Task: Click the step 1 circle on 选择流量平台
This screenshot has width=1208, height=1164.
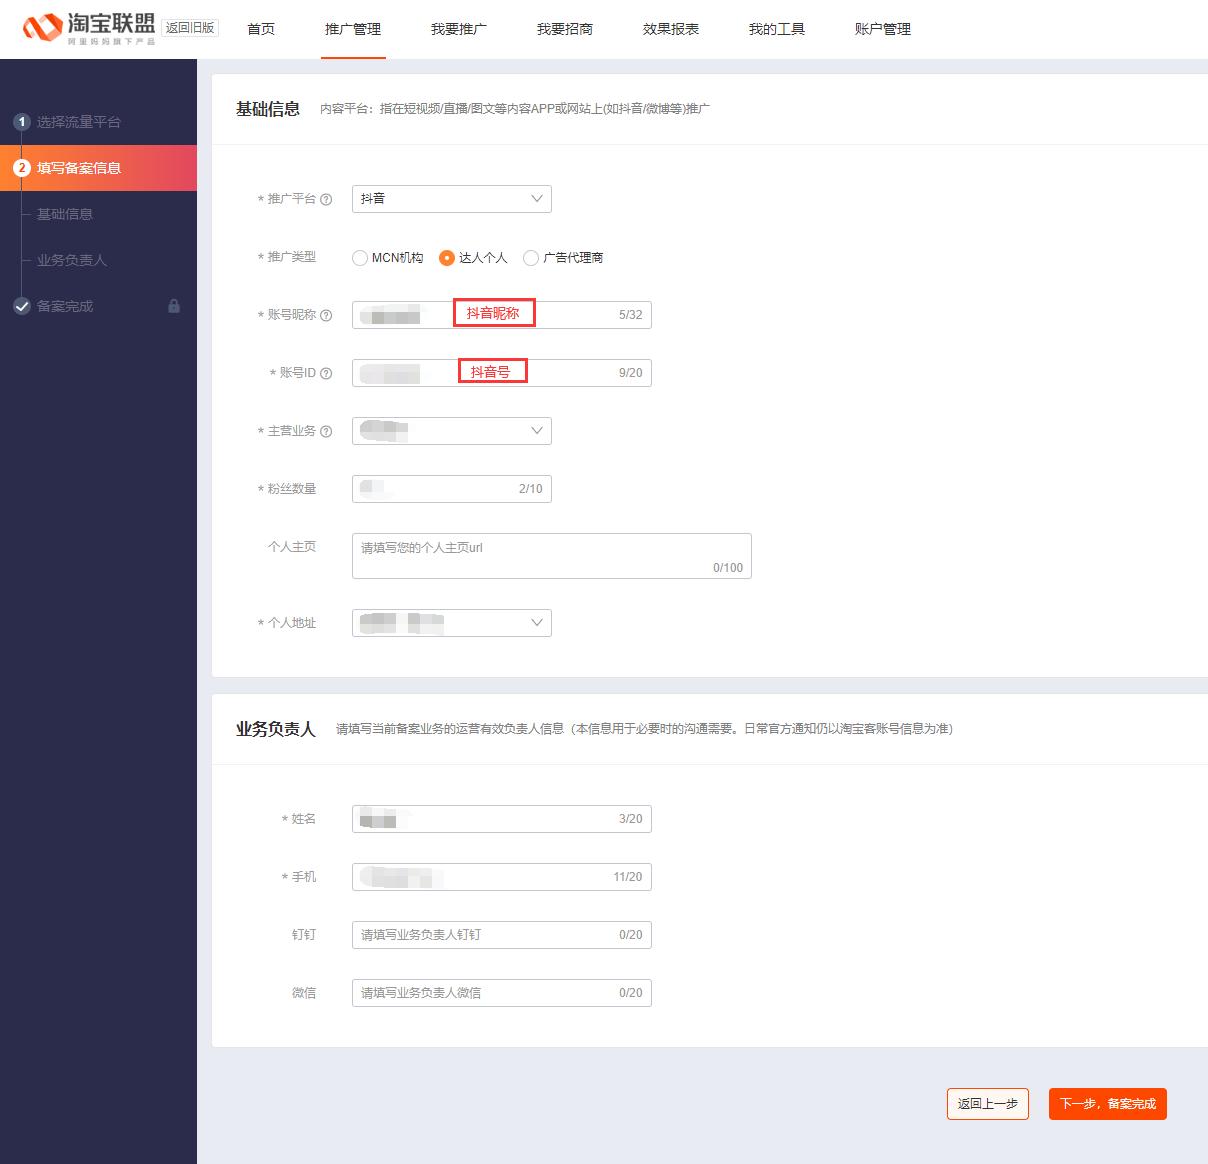Action: tap(22, 121)
